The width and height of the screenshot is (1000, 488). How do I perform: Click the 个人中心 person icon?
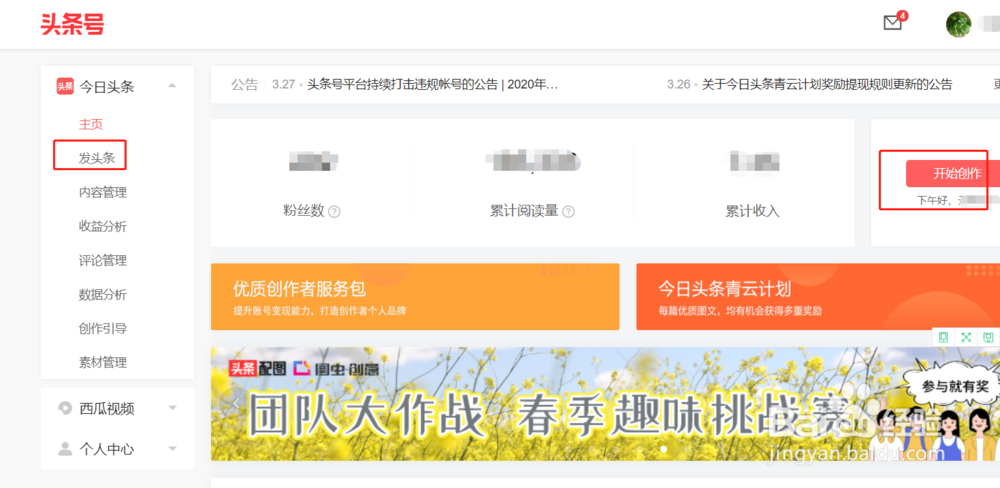tap(65, 448)
